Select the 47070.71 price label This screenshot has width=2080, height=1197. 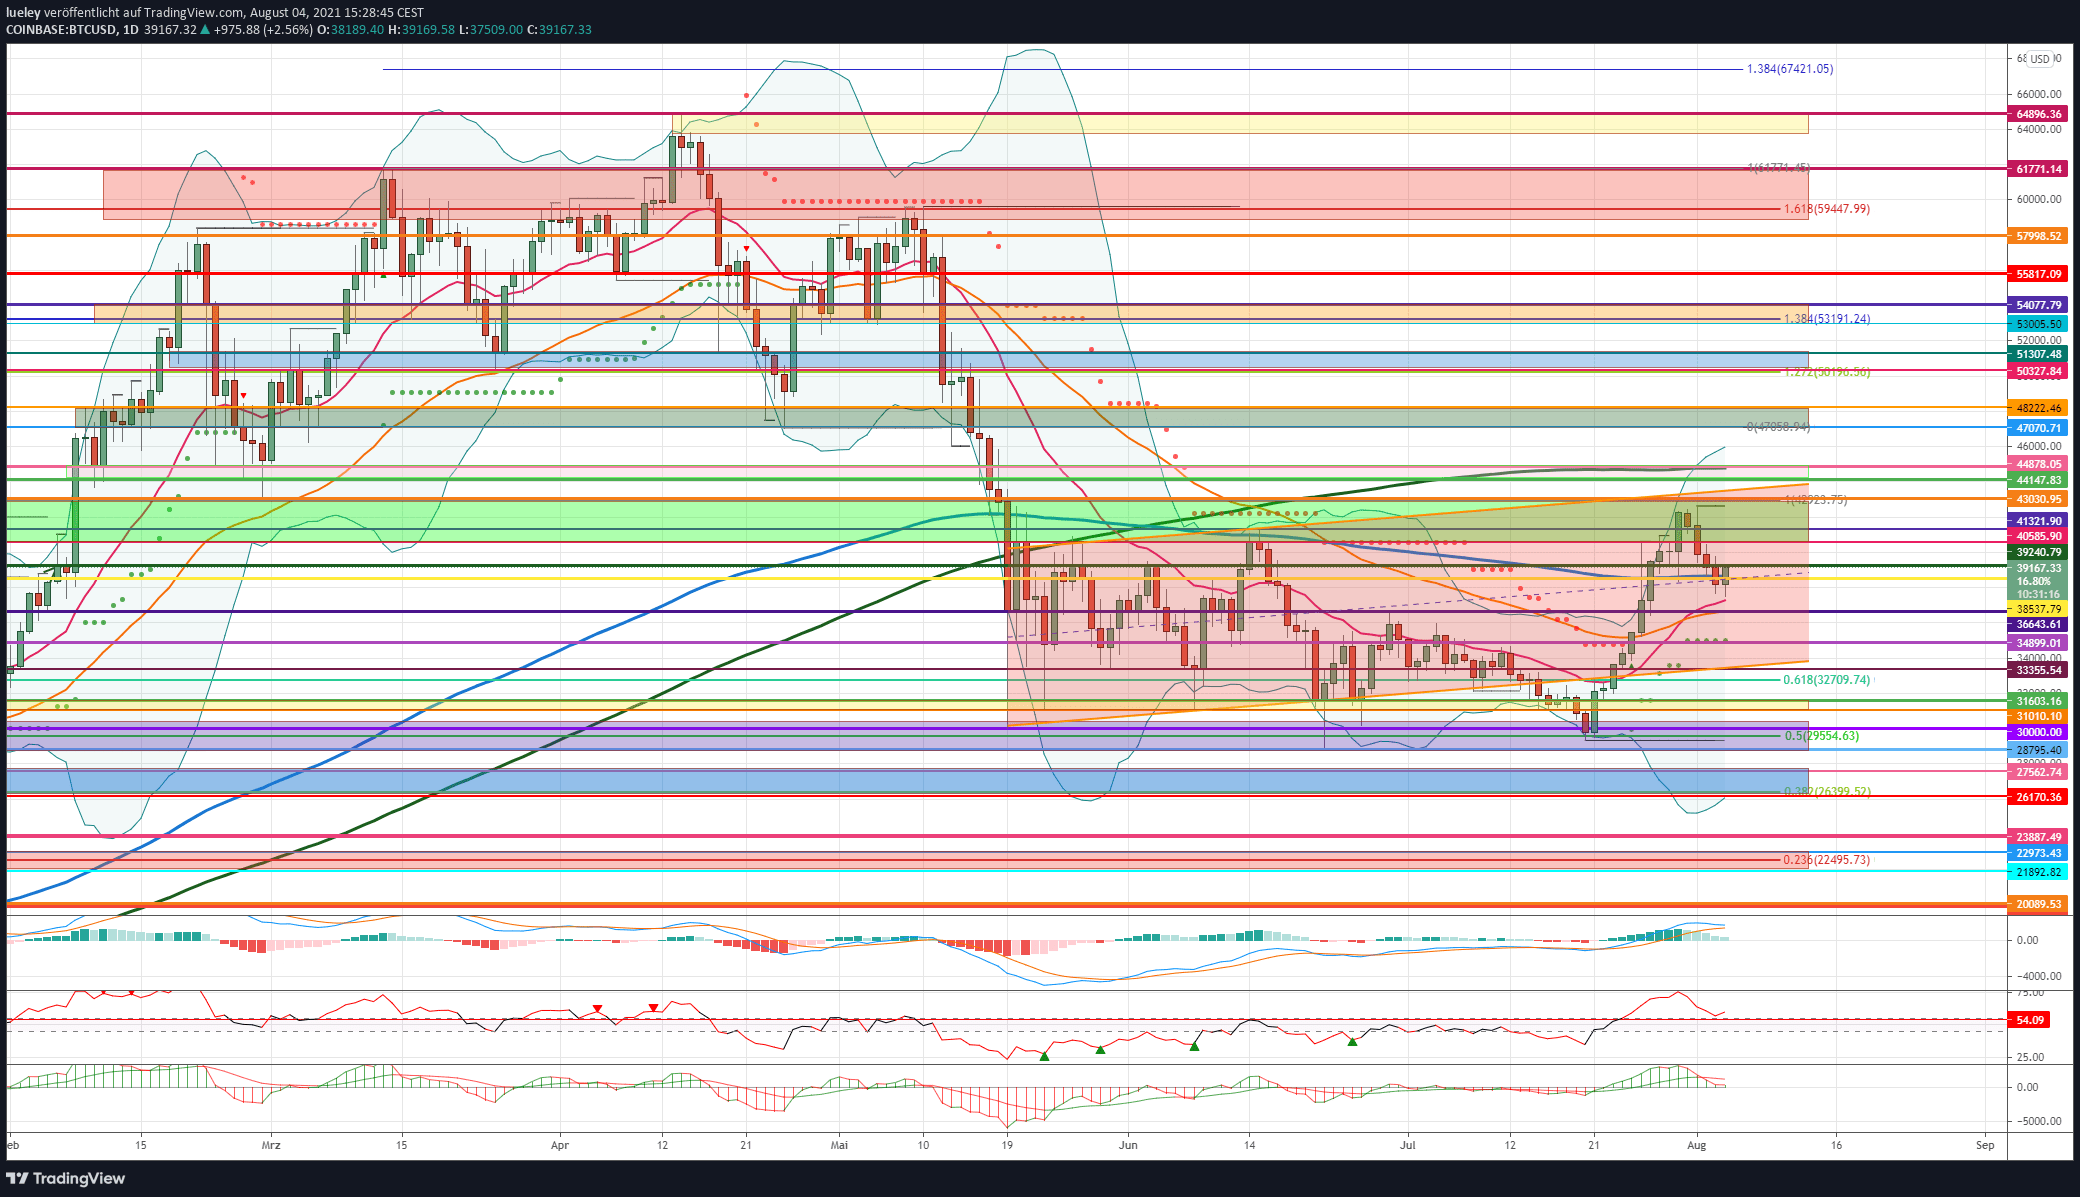click(x=2038, y=428)
